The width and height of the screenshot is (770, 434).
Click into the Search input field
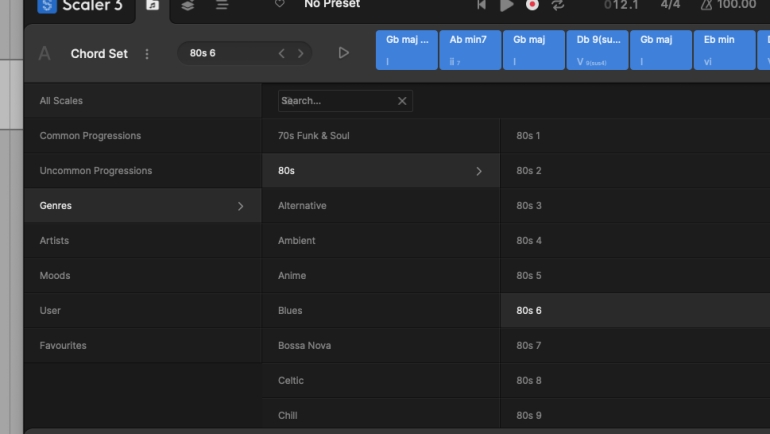[335, 101]
